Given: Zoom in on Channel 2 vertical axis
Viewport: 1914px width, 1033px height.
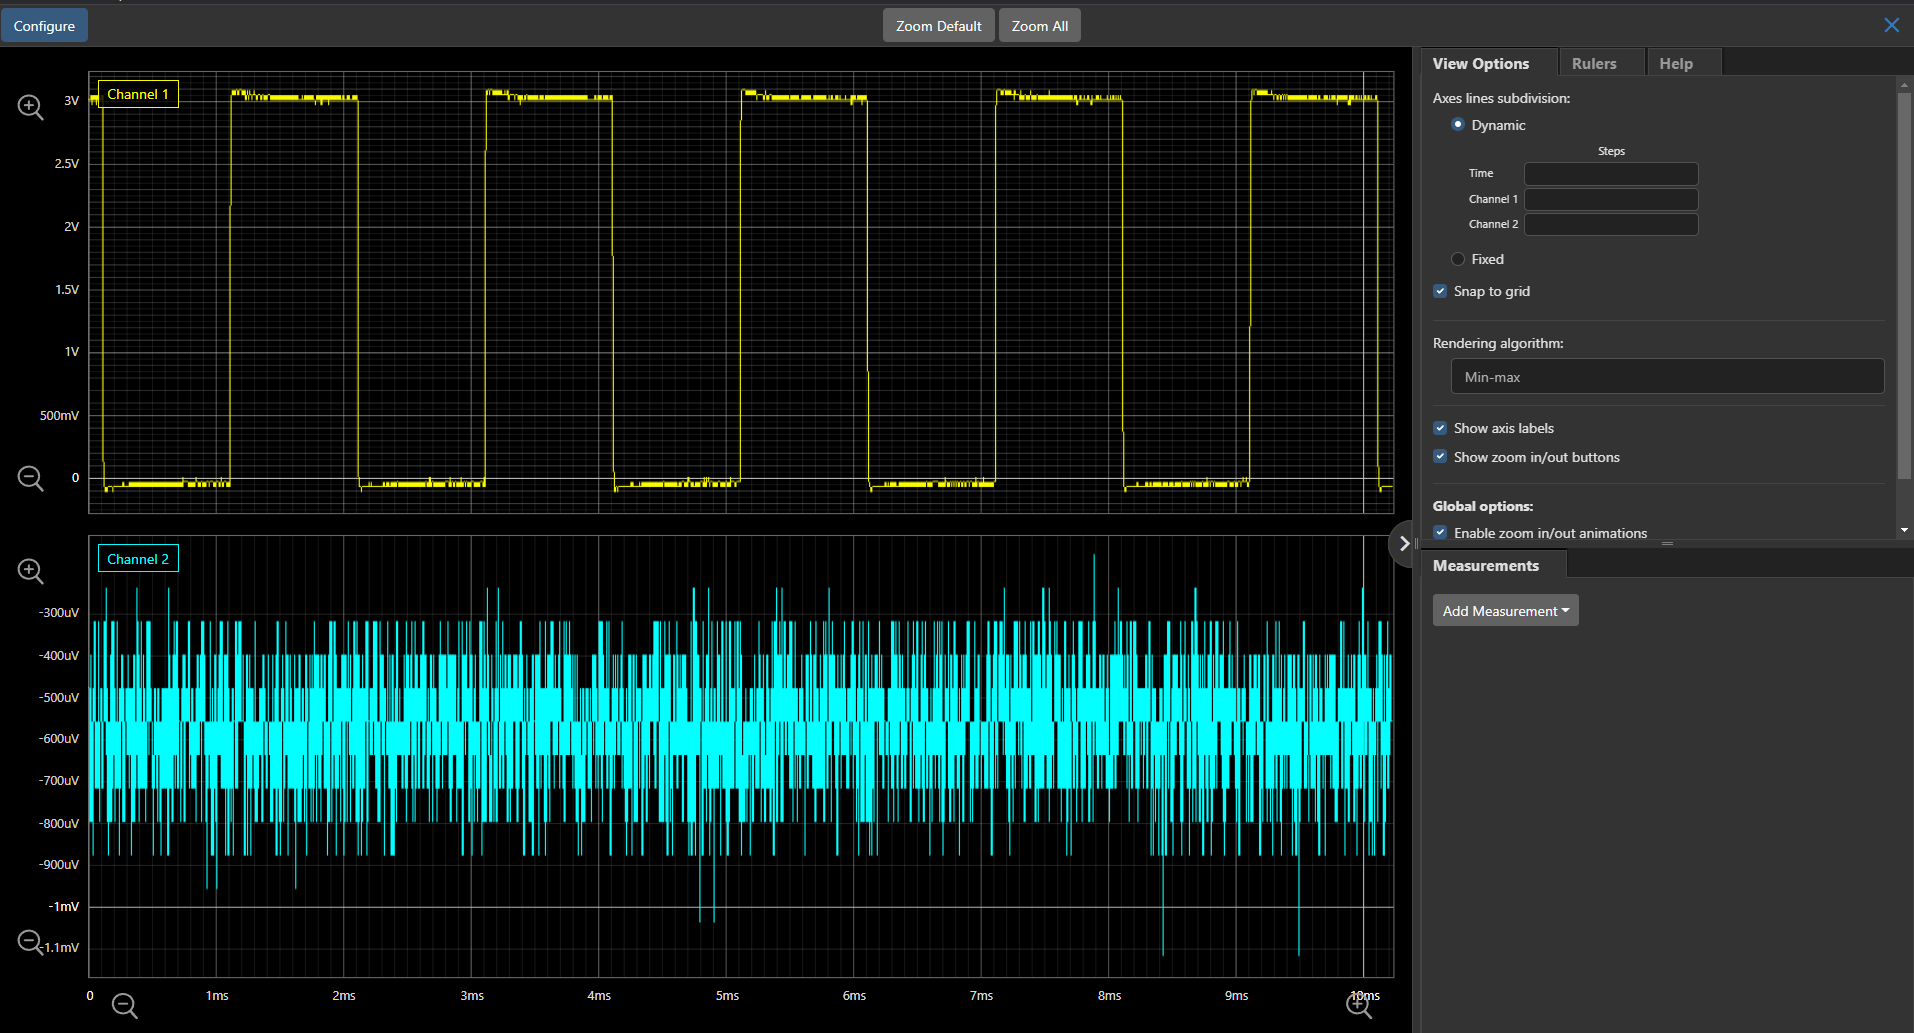Looking at the screenshot, I should 30,571.
